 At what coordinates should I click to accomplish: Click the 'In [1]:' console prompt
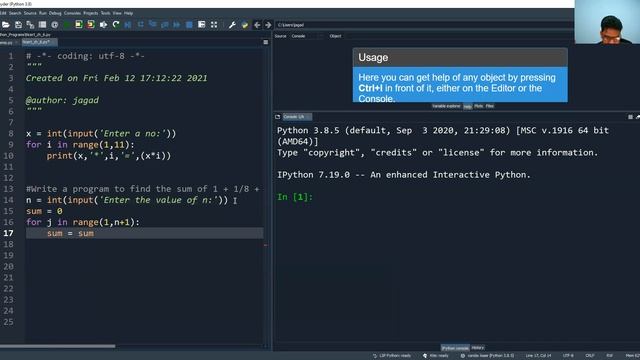[295, 197]
